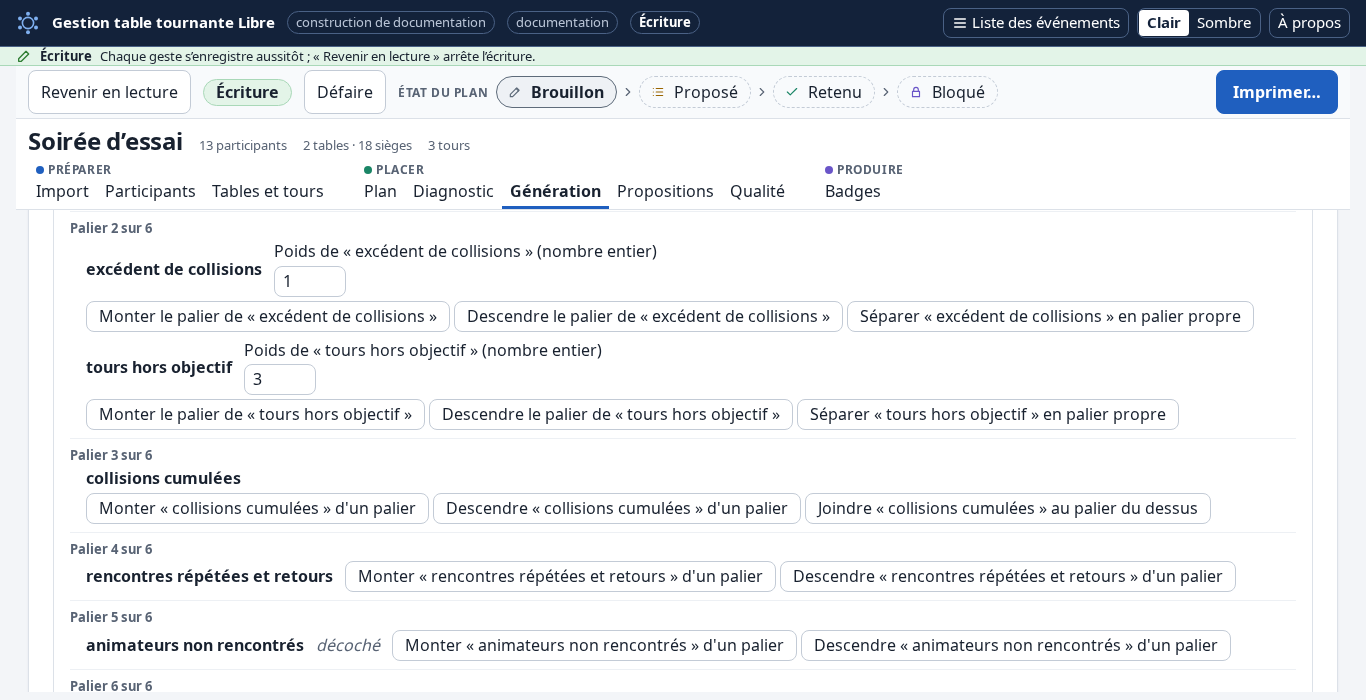
Task: Switch to the Diagnostic tab
Action: pyautogui.click(x=453, y=191)
